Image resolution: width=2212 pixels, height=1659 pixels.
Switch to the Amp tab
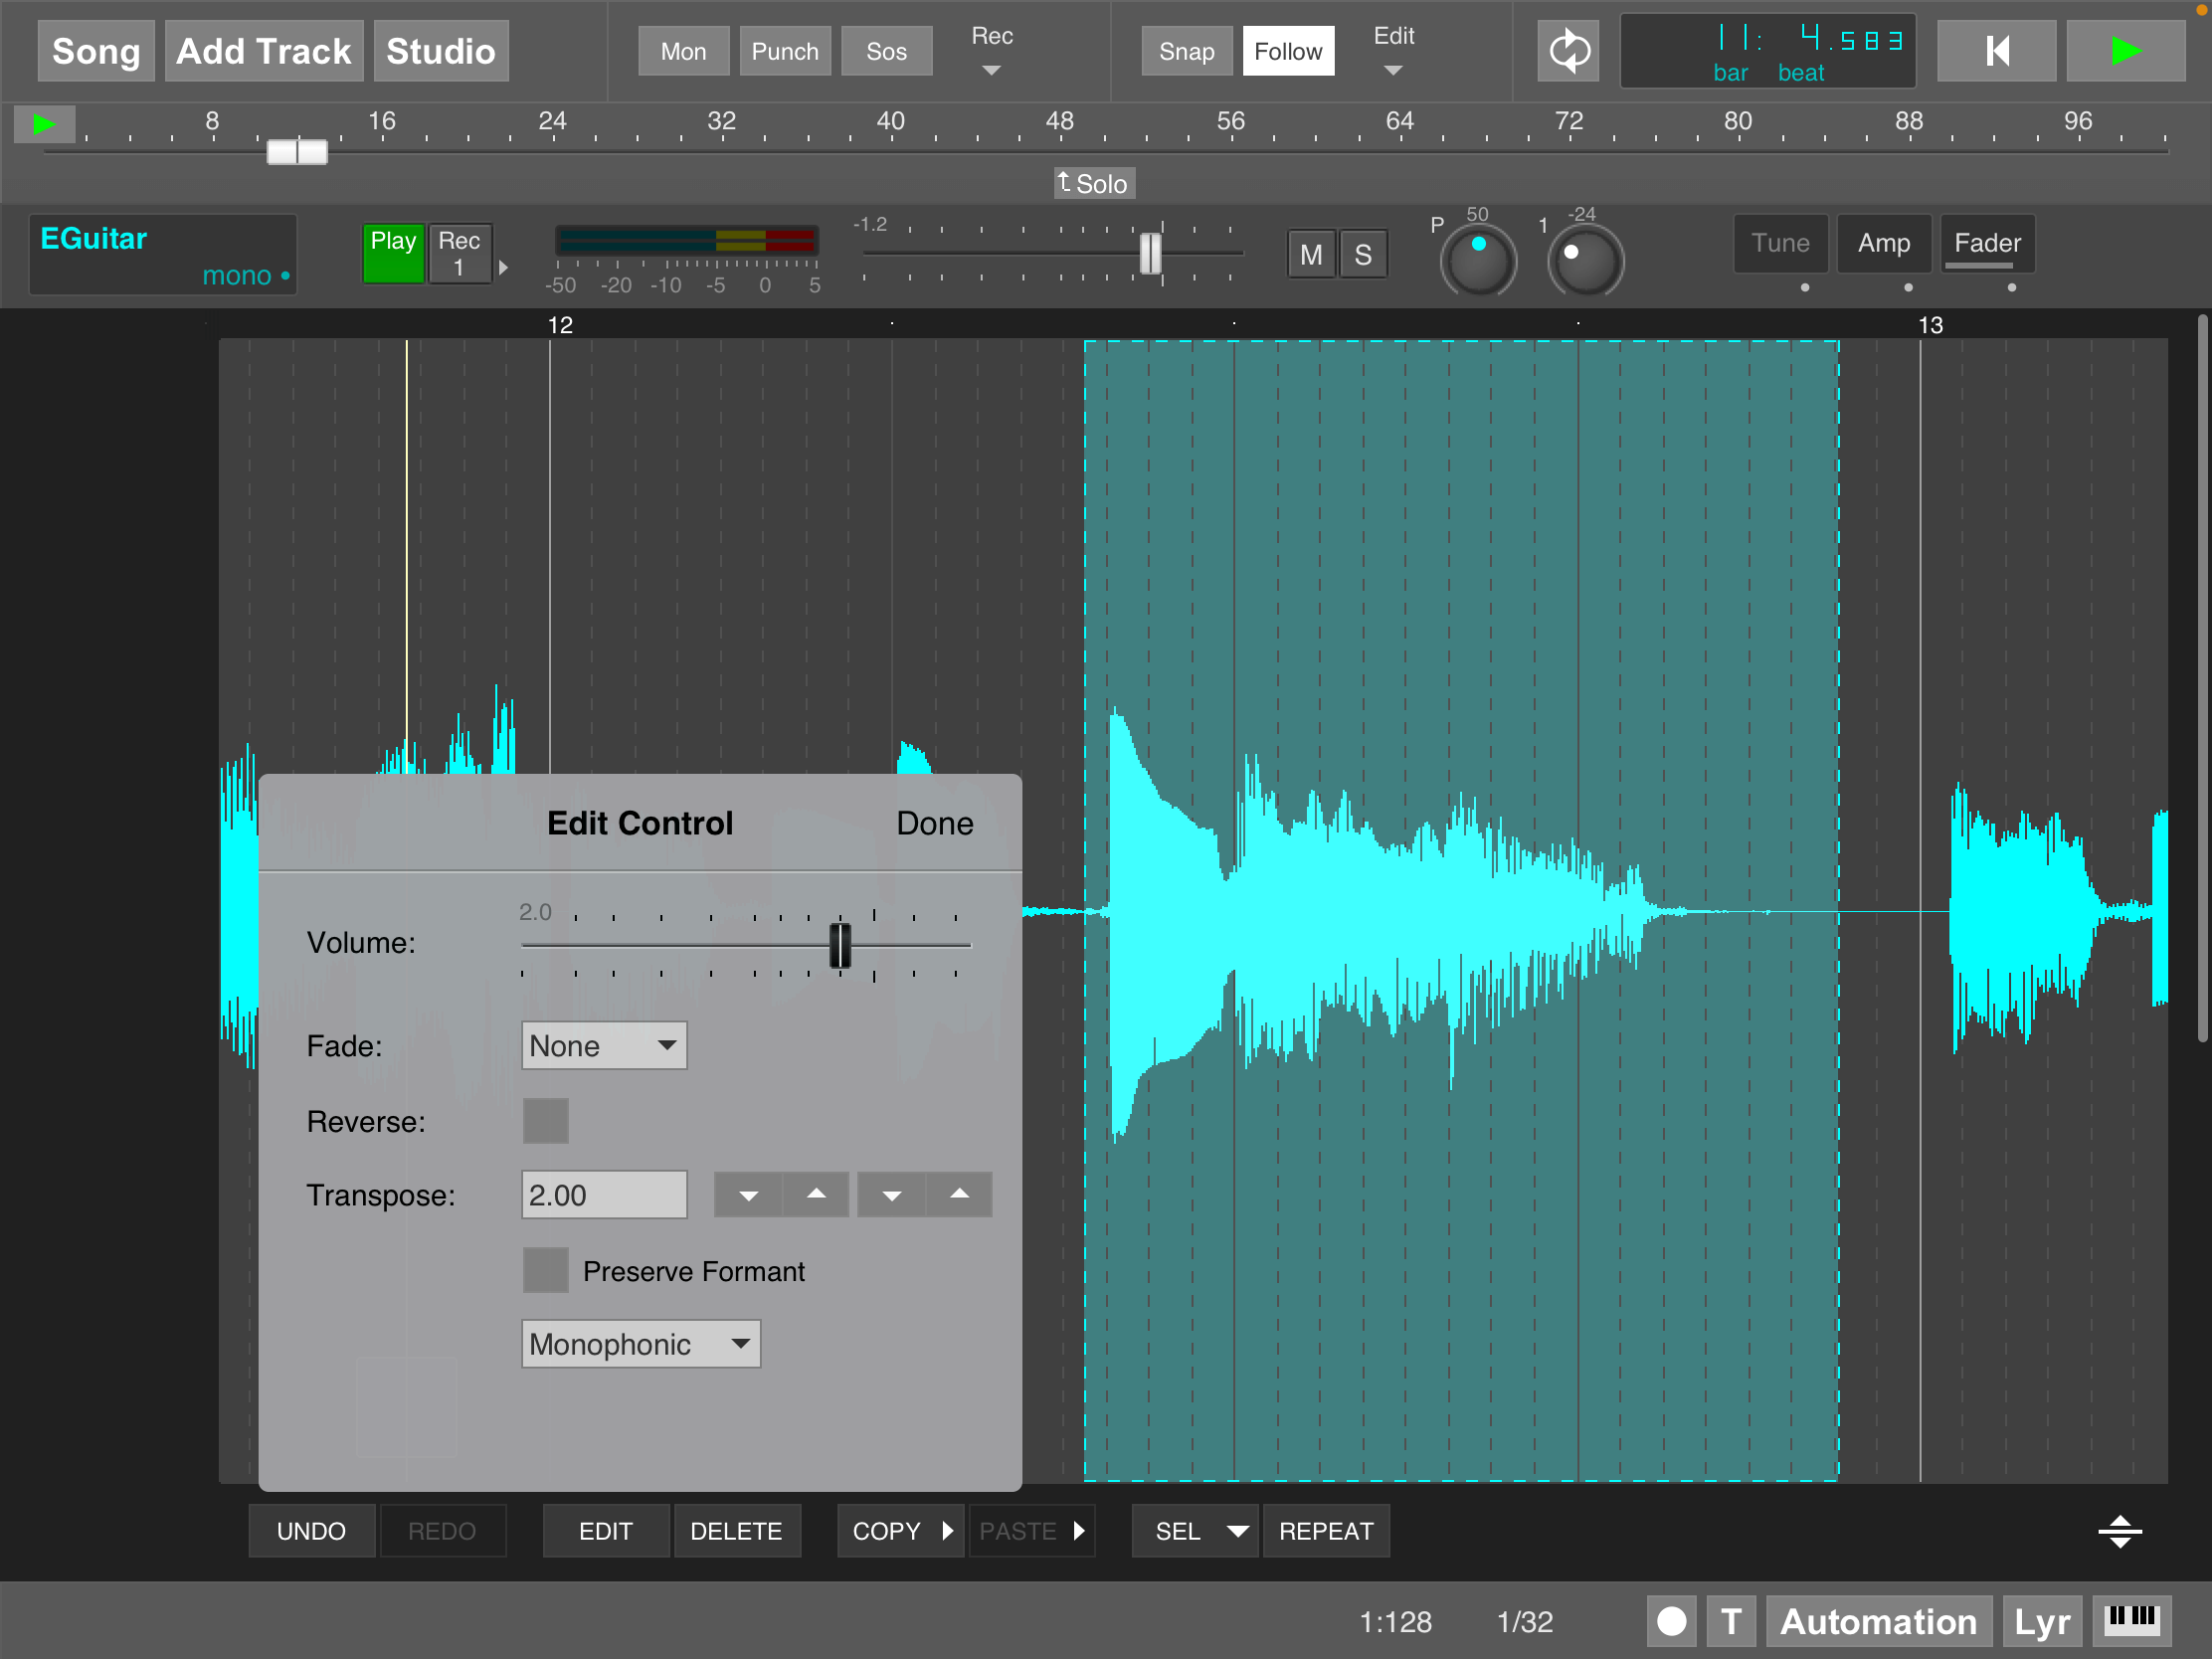point(1883,243)
